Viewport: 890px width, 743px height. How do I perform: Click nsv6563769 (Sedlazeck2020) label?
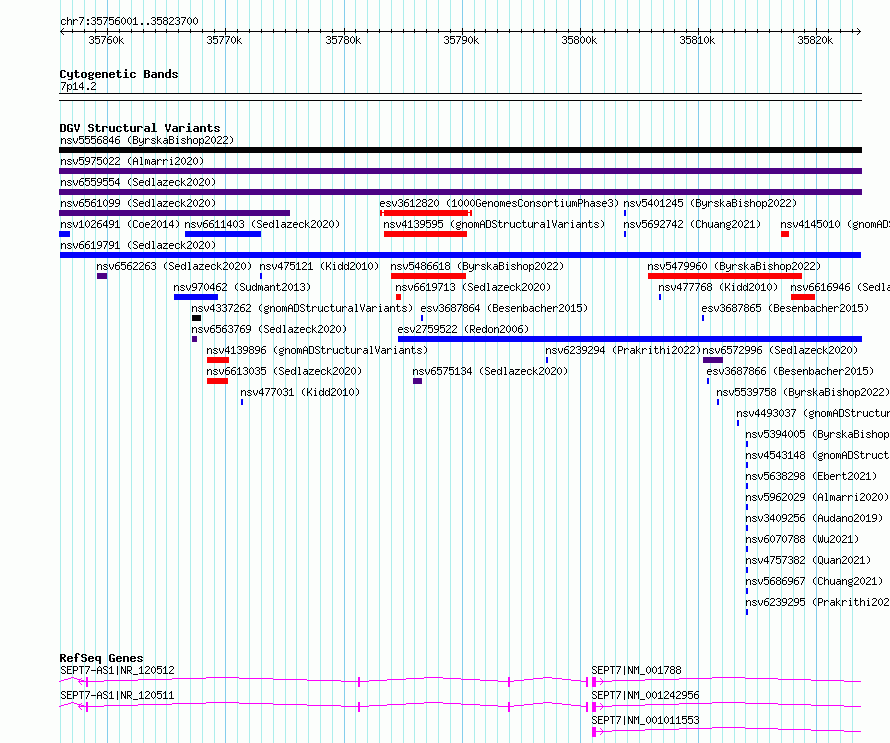coord(269,329)
